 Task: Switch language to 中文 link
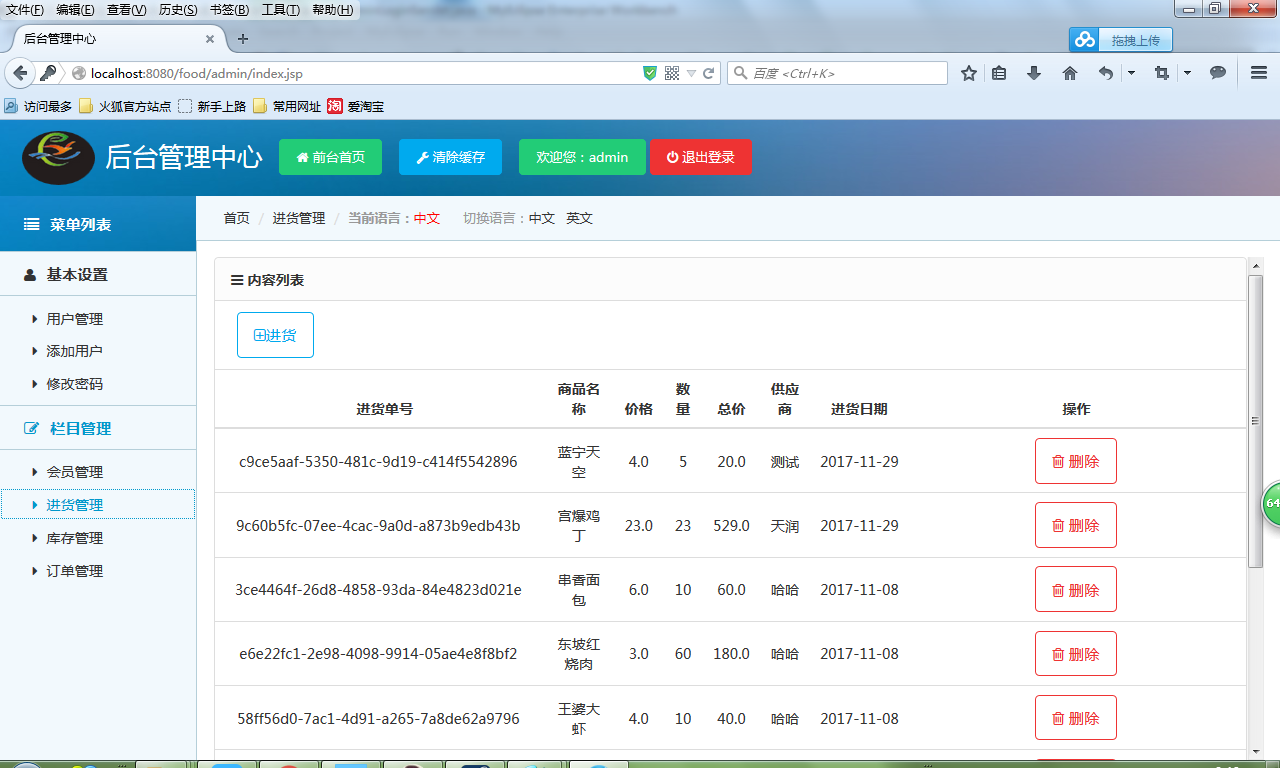point(542,218)
